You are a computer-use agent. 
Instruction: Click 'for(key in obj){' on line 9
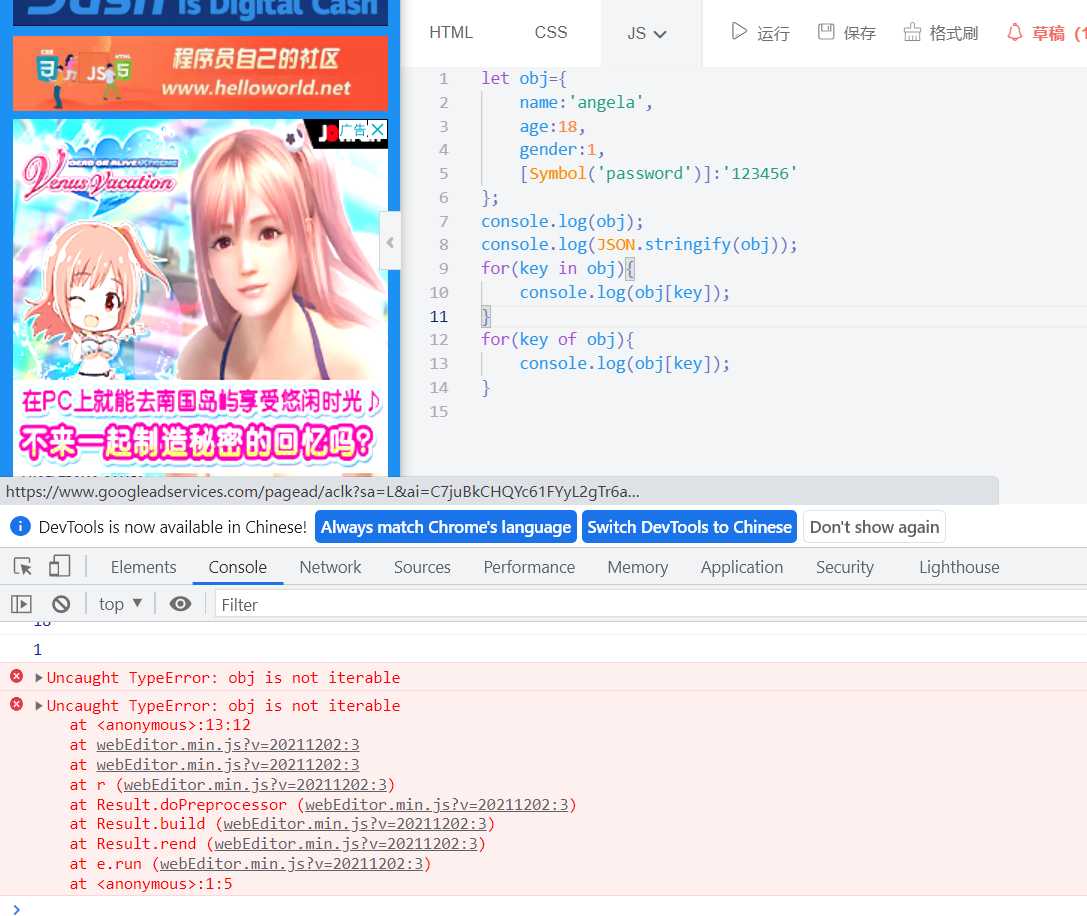click(x=557, y=268)
